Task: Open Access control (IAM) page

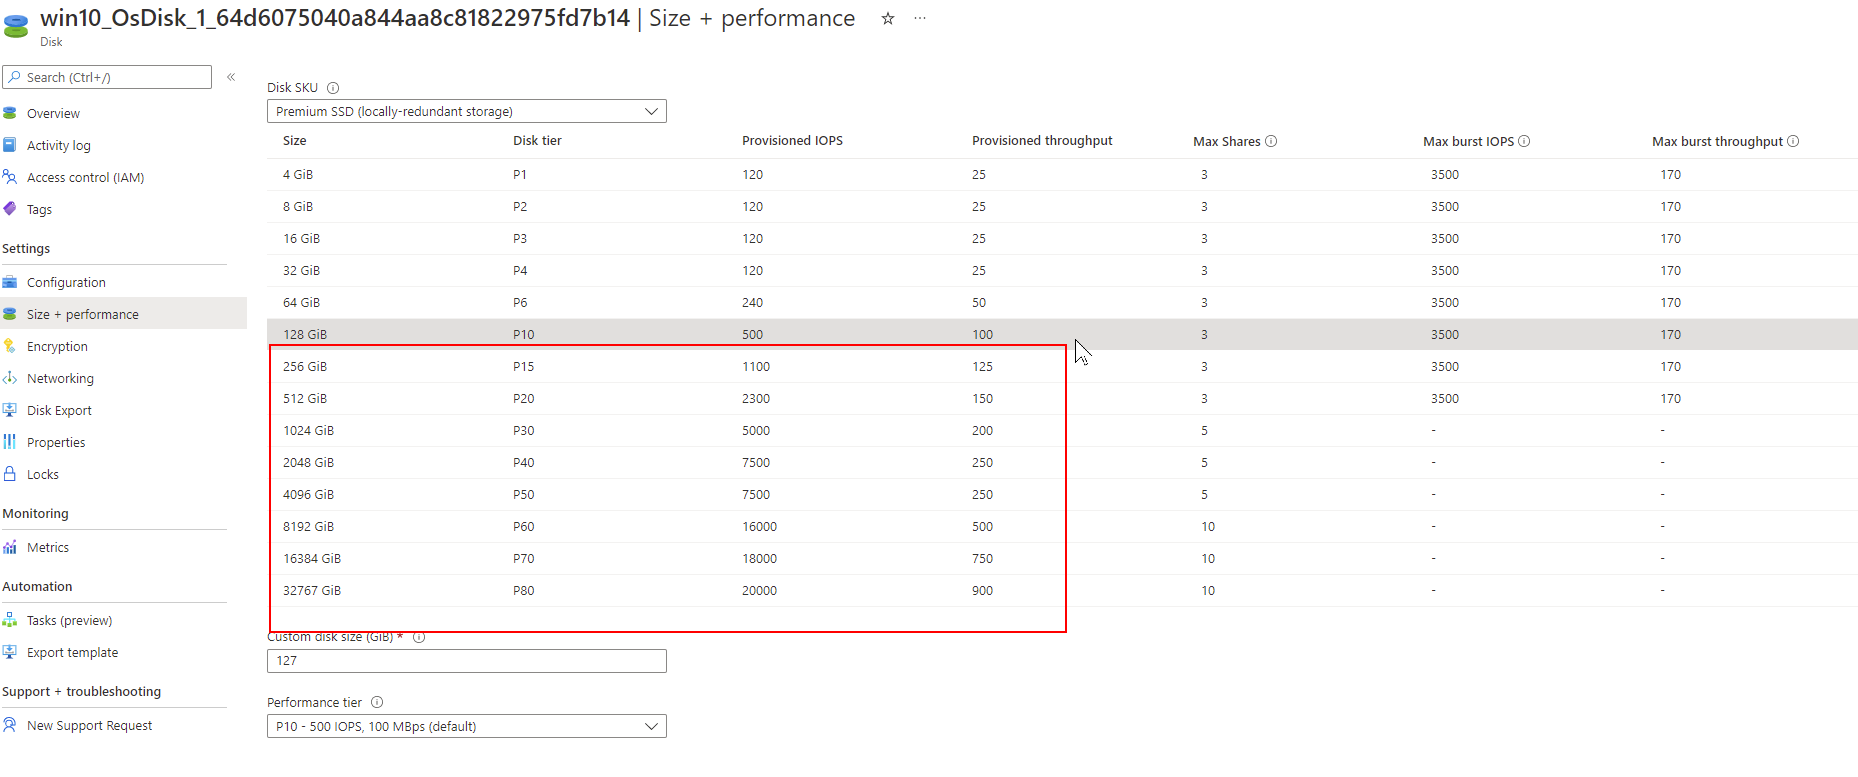Action: pos(86,177)
